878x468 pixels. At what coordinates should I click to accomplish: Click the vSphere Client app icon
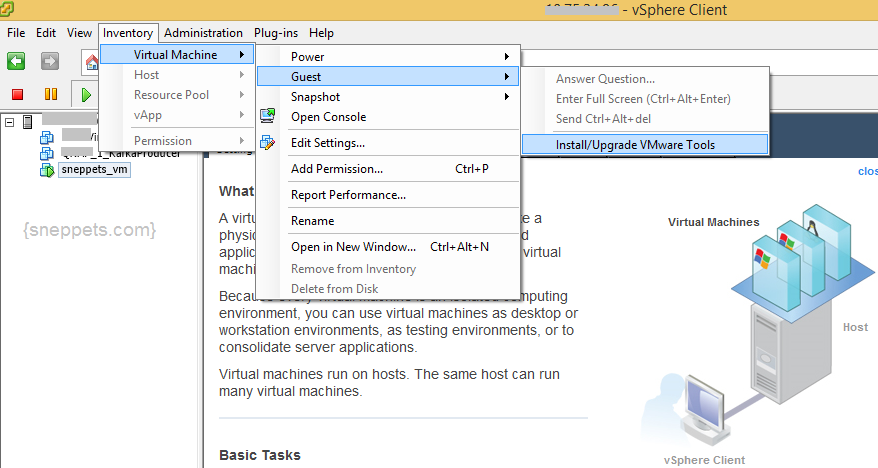(7, 9)
